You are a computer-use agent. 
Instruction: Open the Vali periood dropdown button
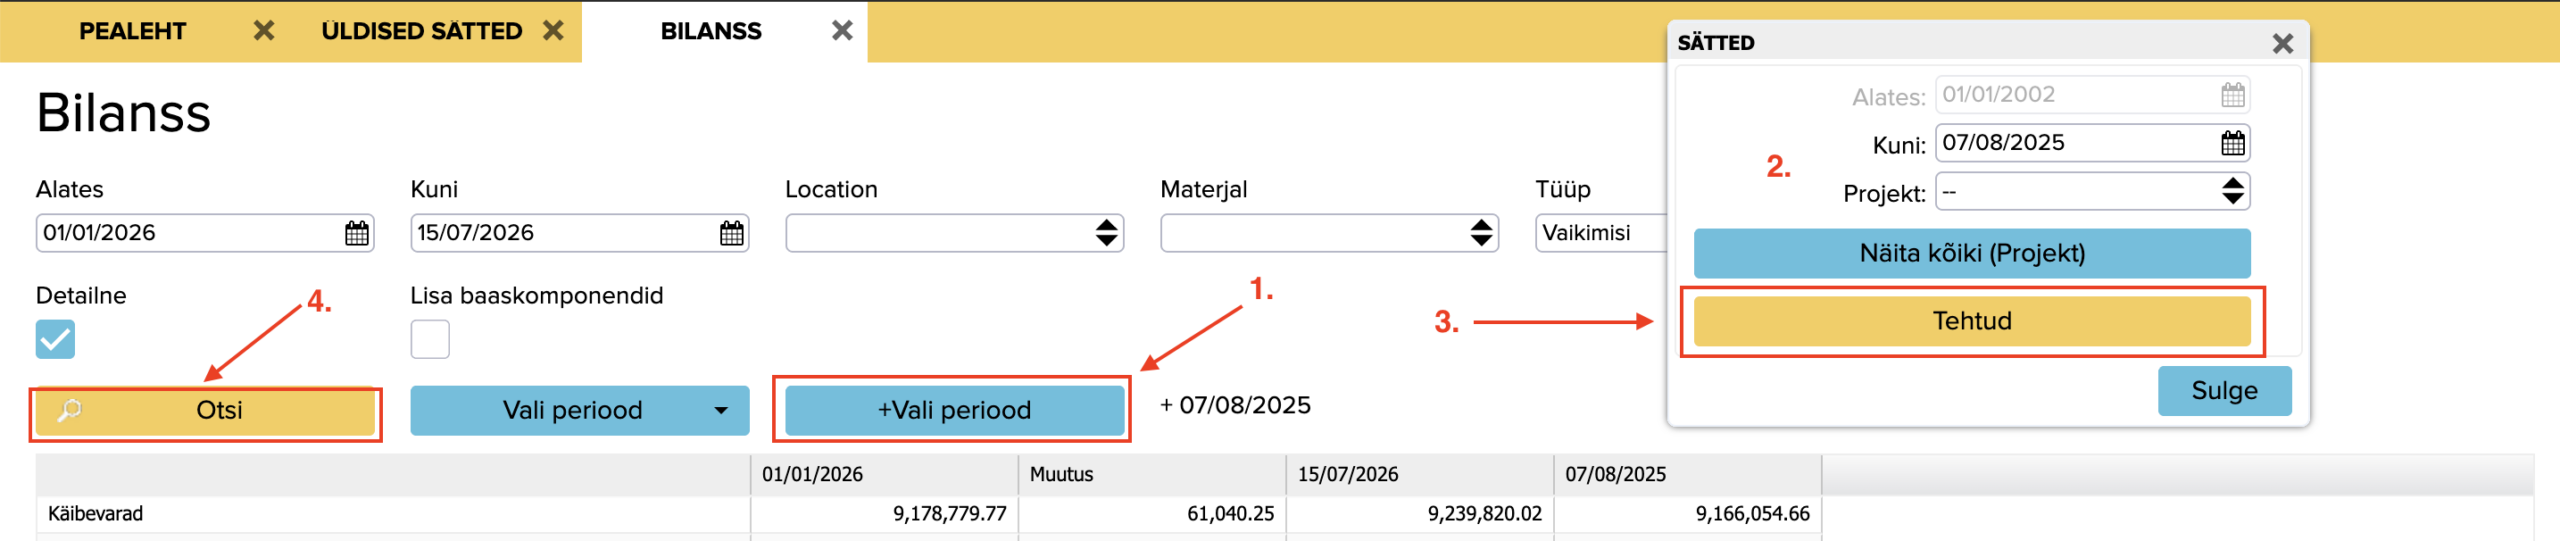click(580, 411)
